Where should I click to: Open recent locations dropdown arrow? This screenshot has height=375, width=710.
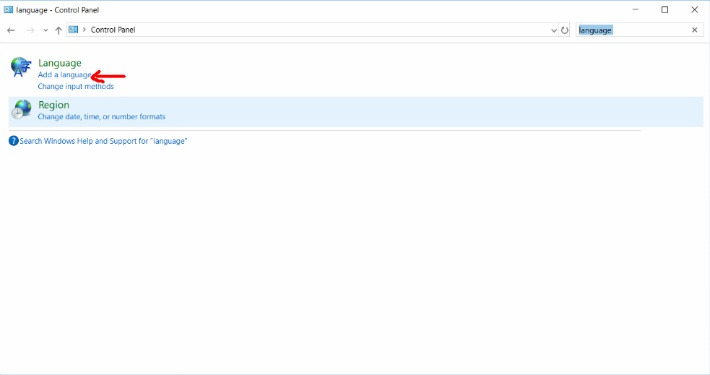coord(45,30)
